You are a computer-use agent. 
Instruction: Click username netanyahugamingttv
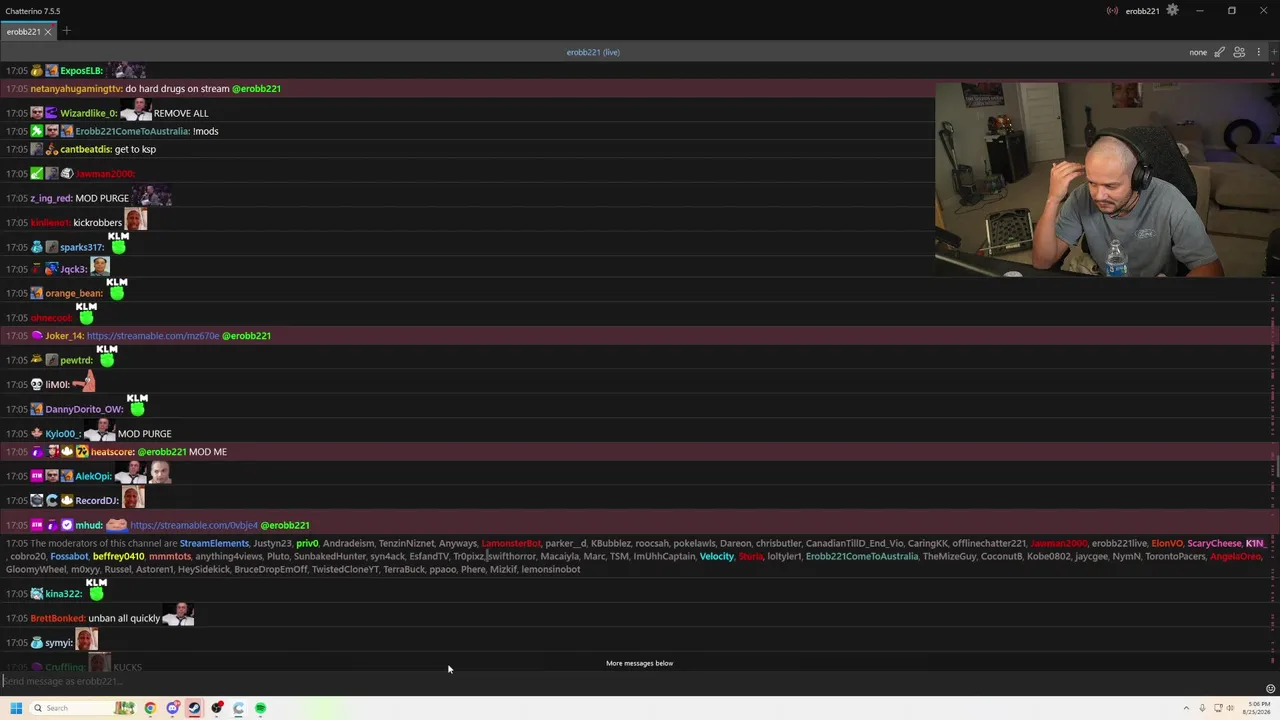point(76,89)
